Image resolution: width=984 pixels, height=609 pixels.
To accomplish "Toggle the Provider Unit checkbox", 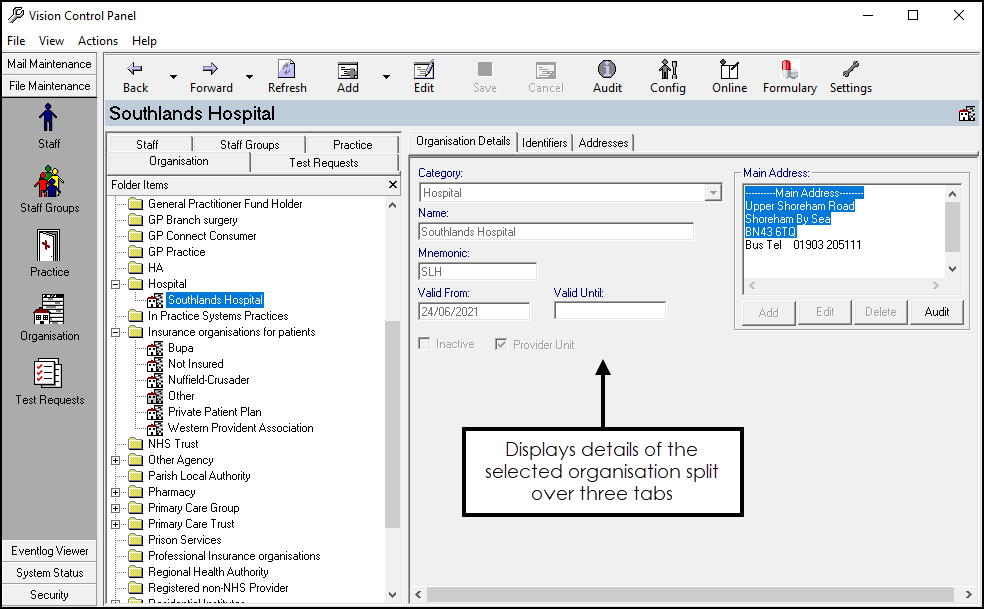I will (501, 344).
